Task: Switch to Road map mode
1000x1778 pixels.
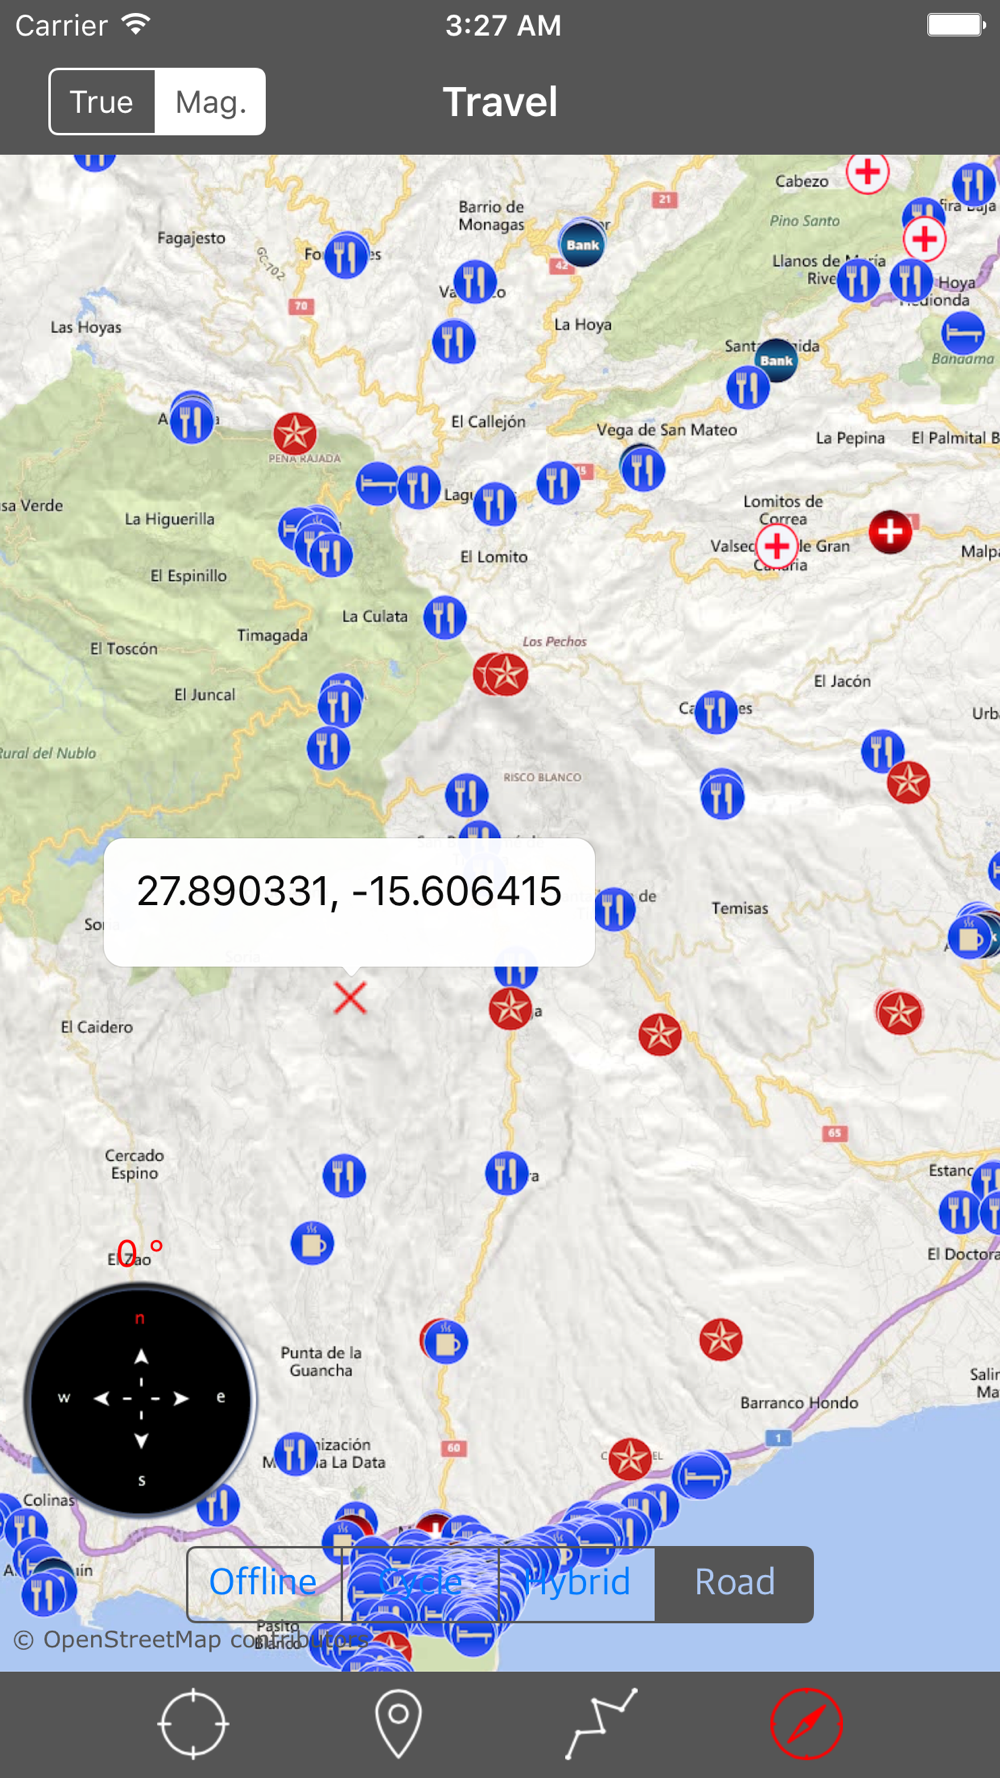Action: tap(734, 1583)
